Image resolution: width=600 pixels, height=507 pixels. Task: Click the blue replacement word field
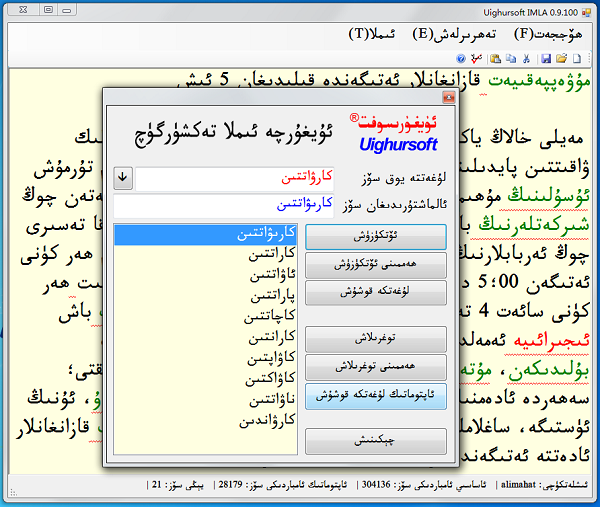click(223, 206)
